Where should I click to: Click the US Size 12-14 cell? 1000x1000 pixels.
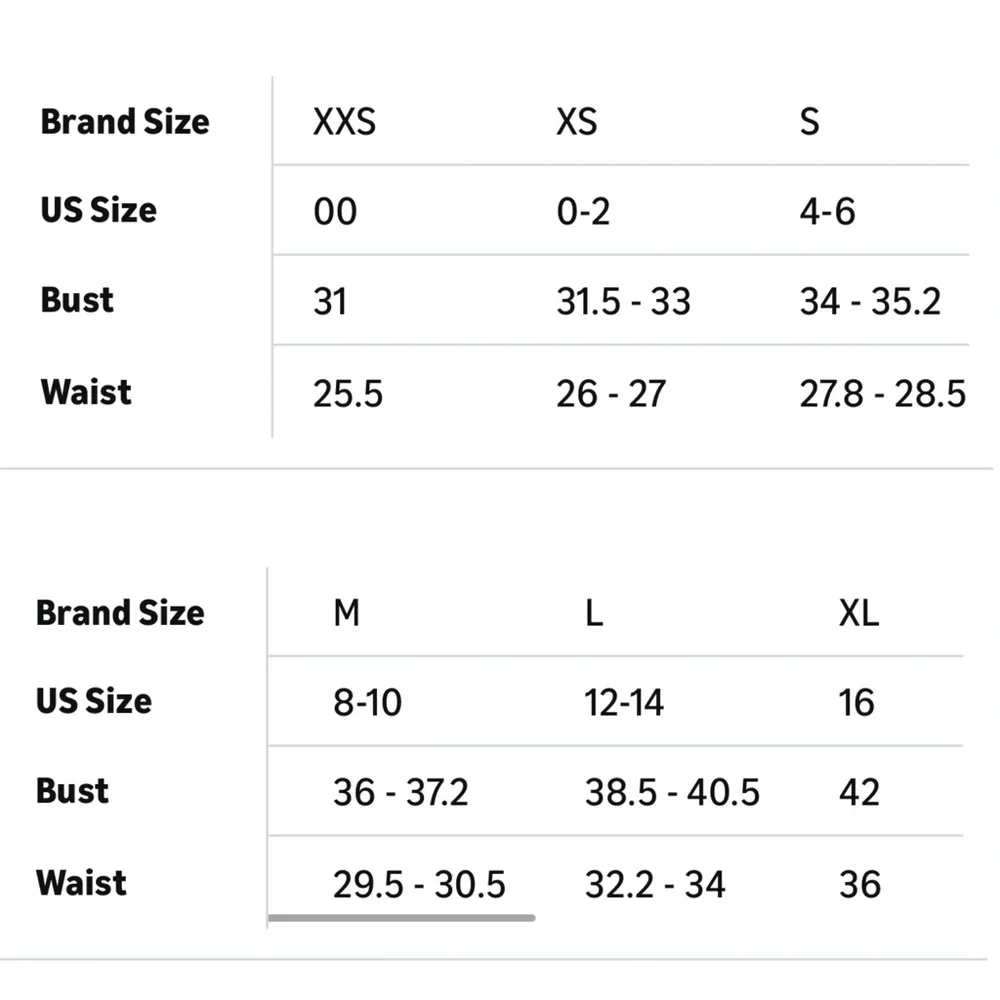click(x=624, y=703)
